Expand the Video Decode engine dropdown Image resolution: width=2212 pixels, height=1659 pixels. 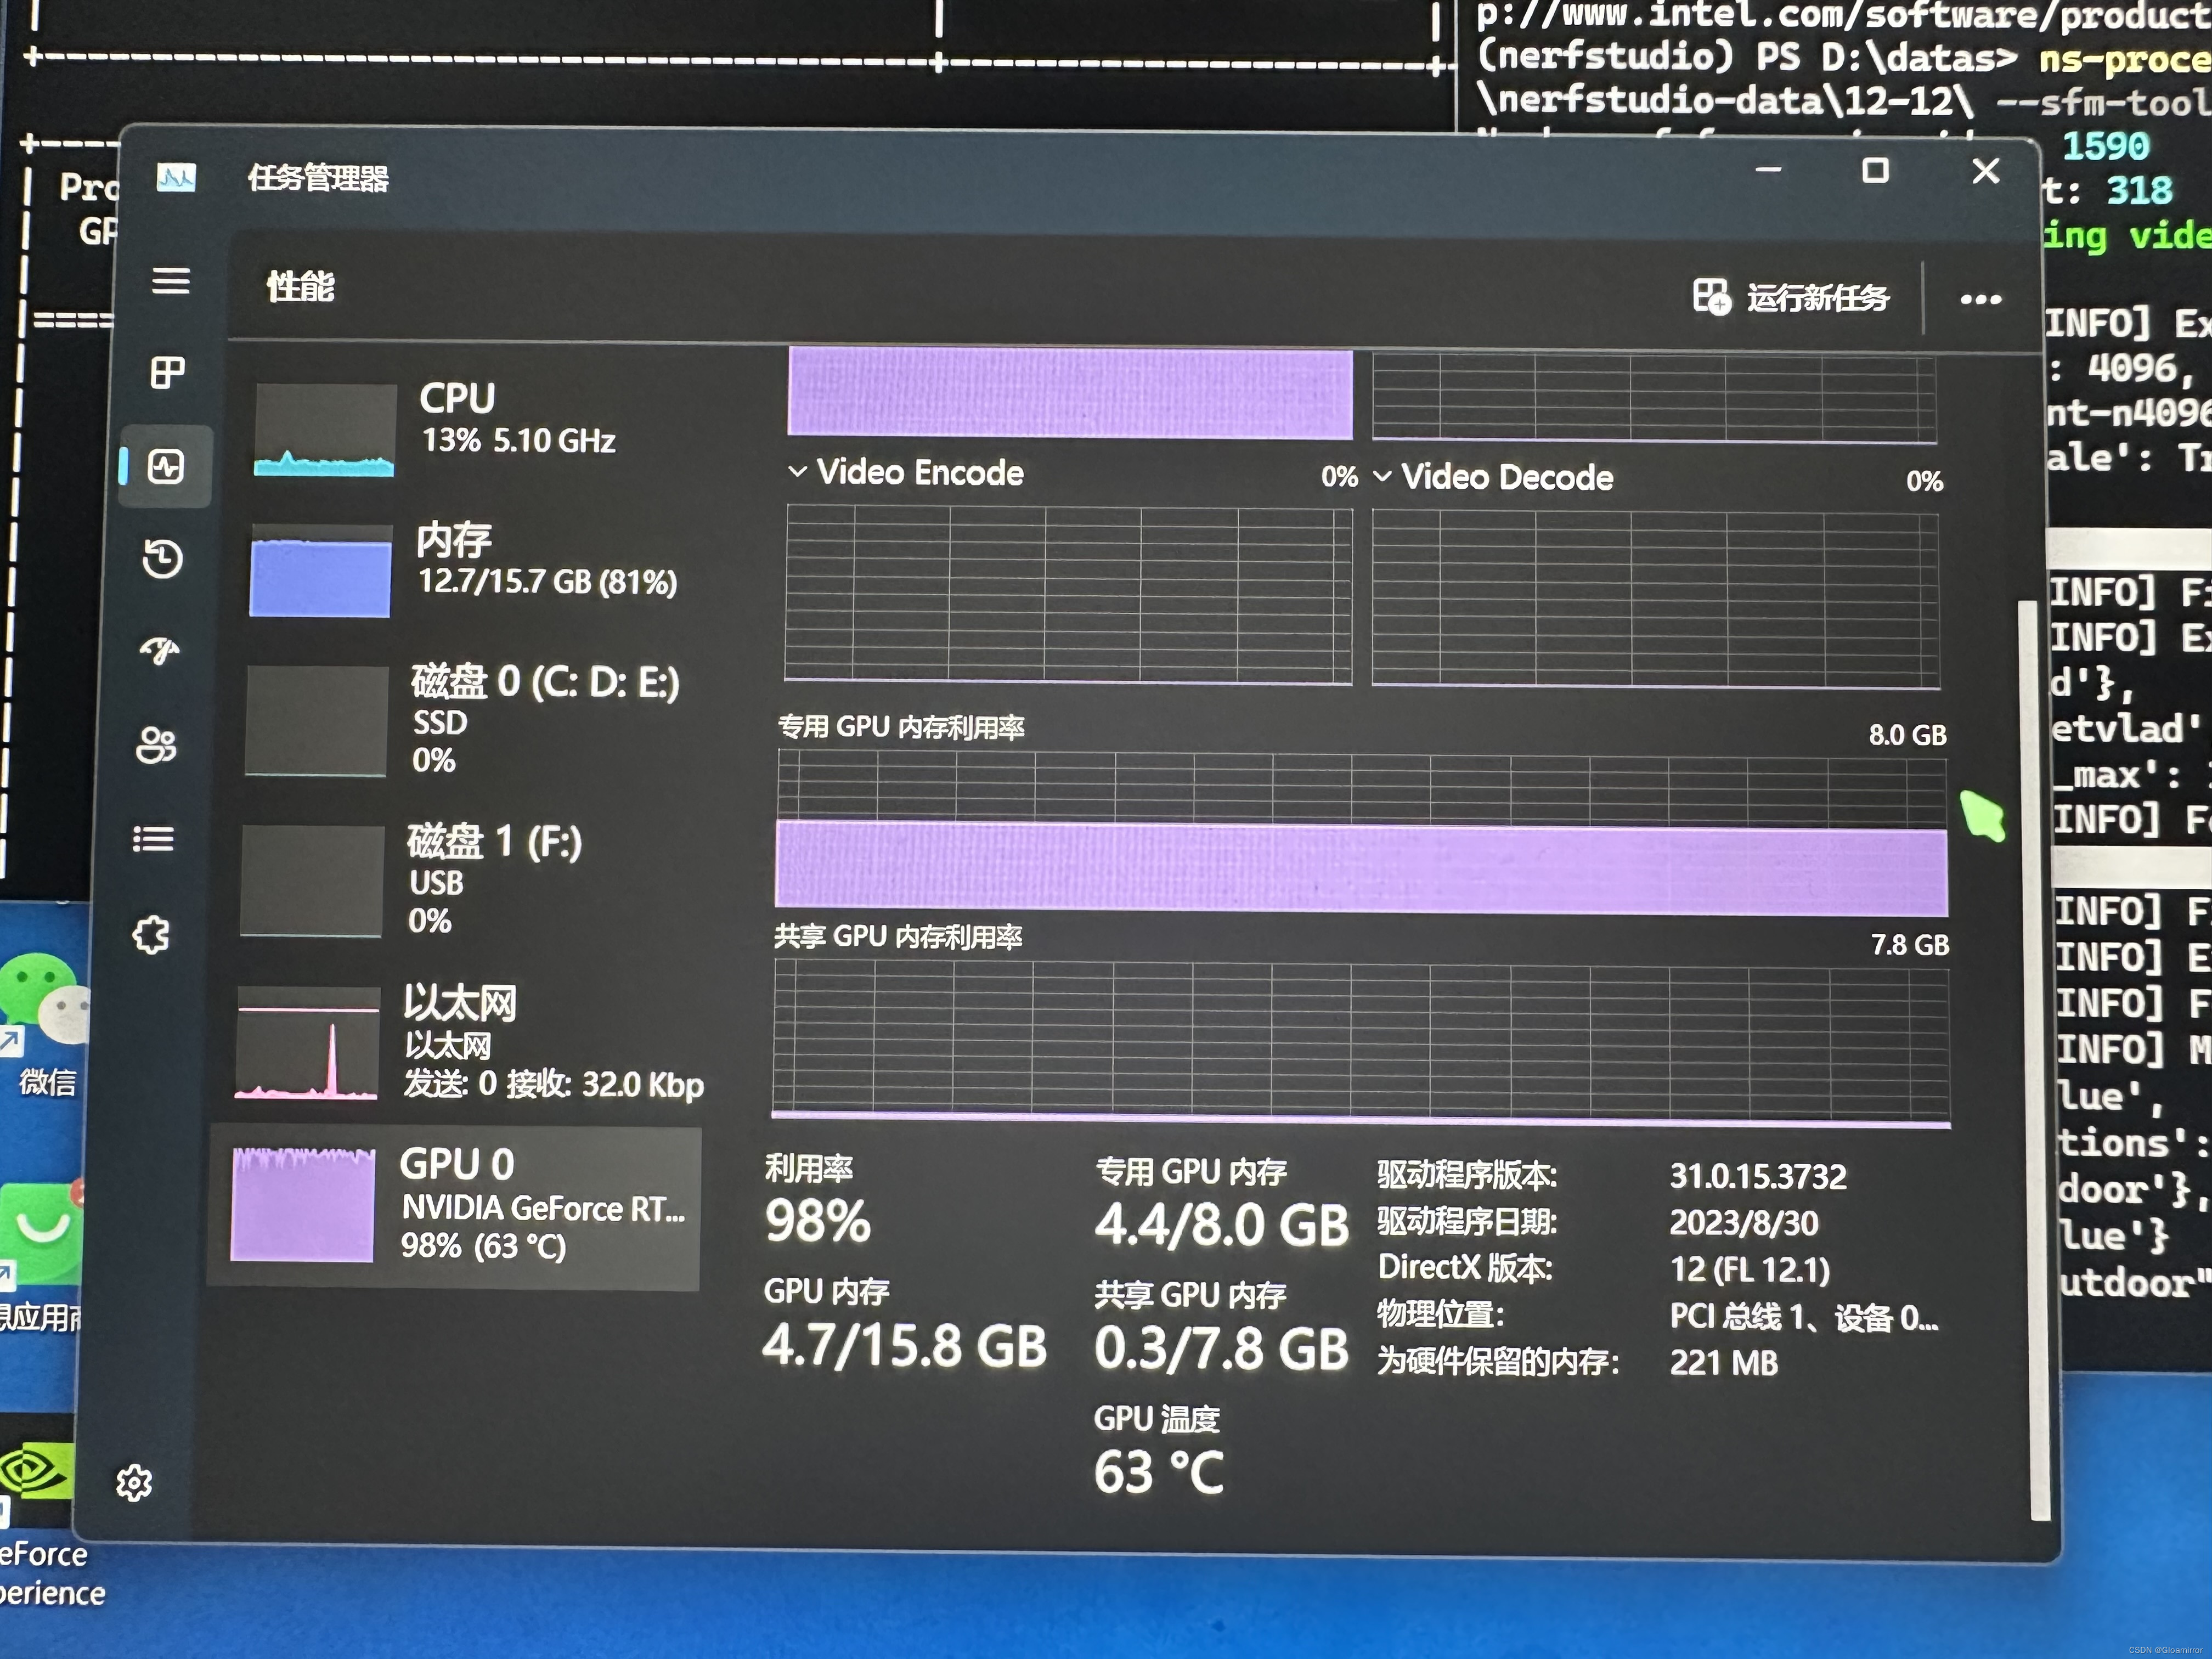[x=1382, y=477]
